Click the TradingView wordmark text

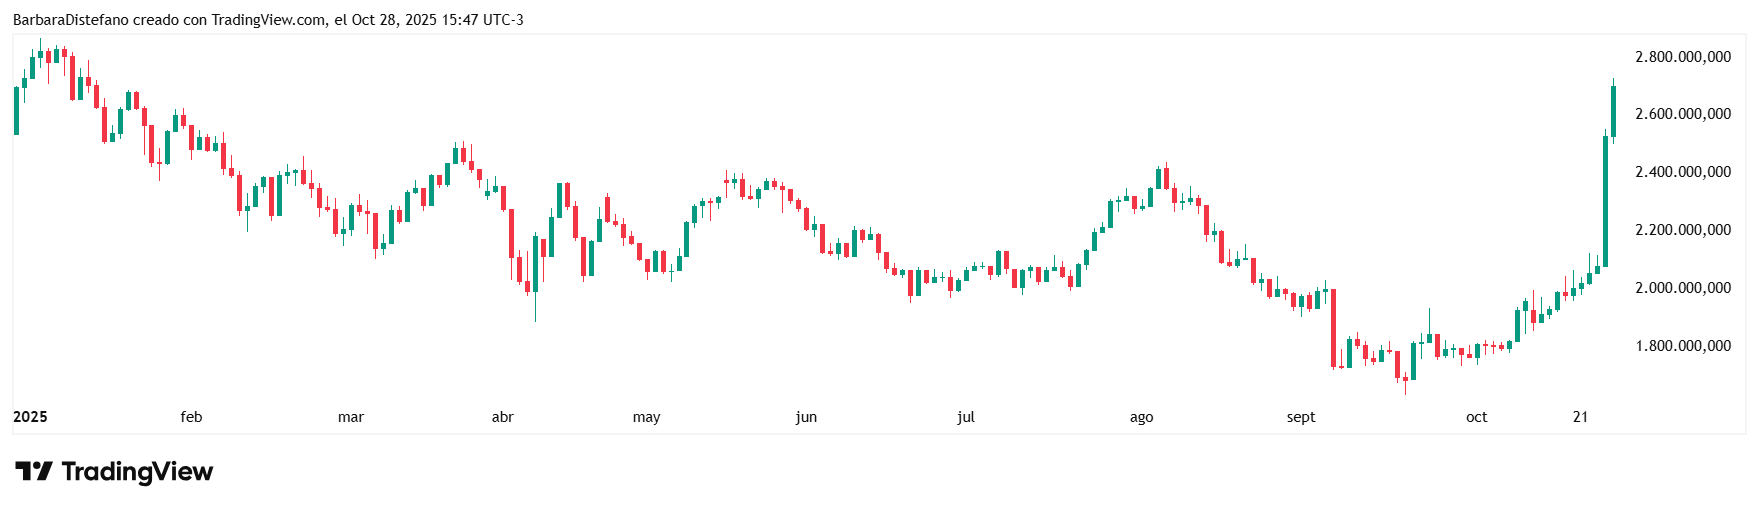click(x=137, y=471)
